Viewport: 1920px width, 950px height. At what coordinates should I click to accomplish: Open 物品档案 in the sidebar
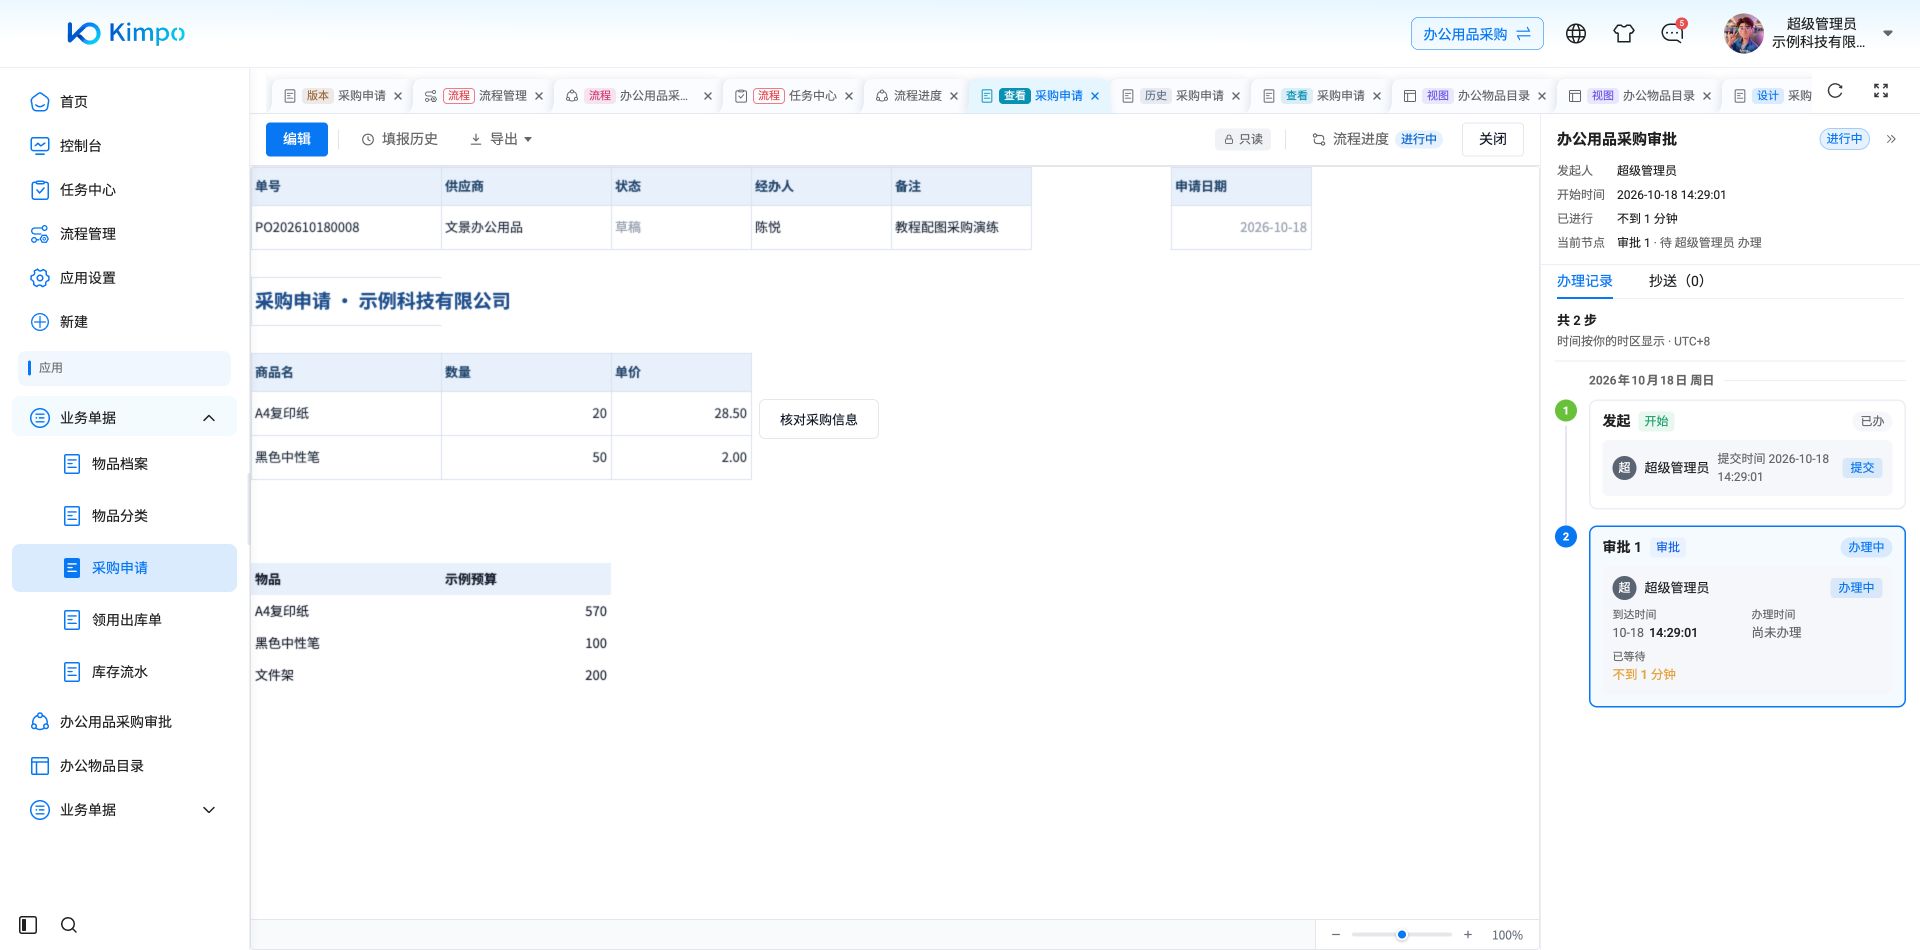click(124, 464)
